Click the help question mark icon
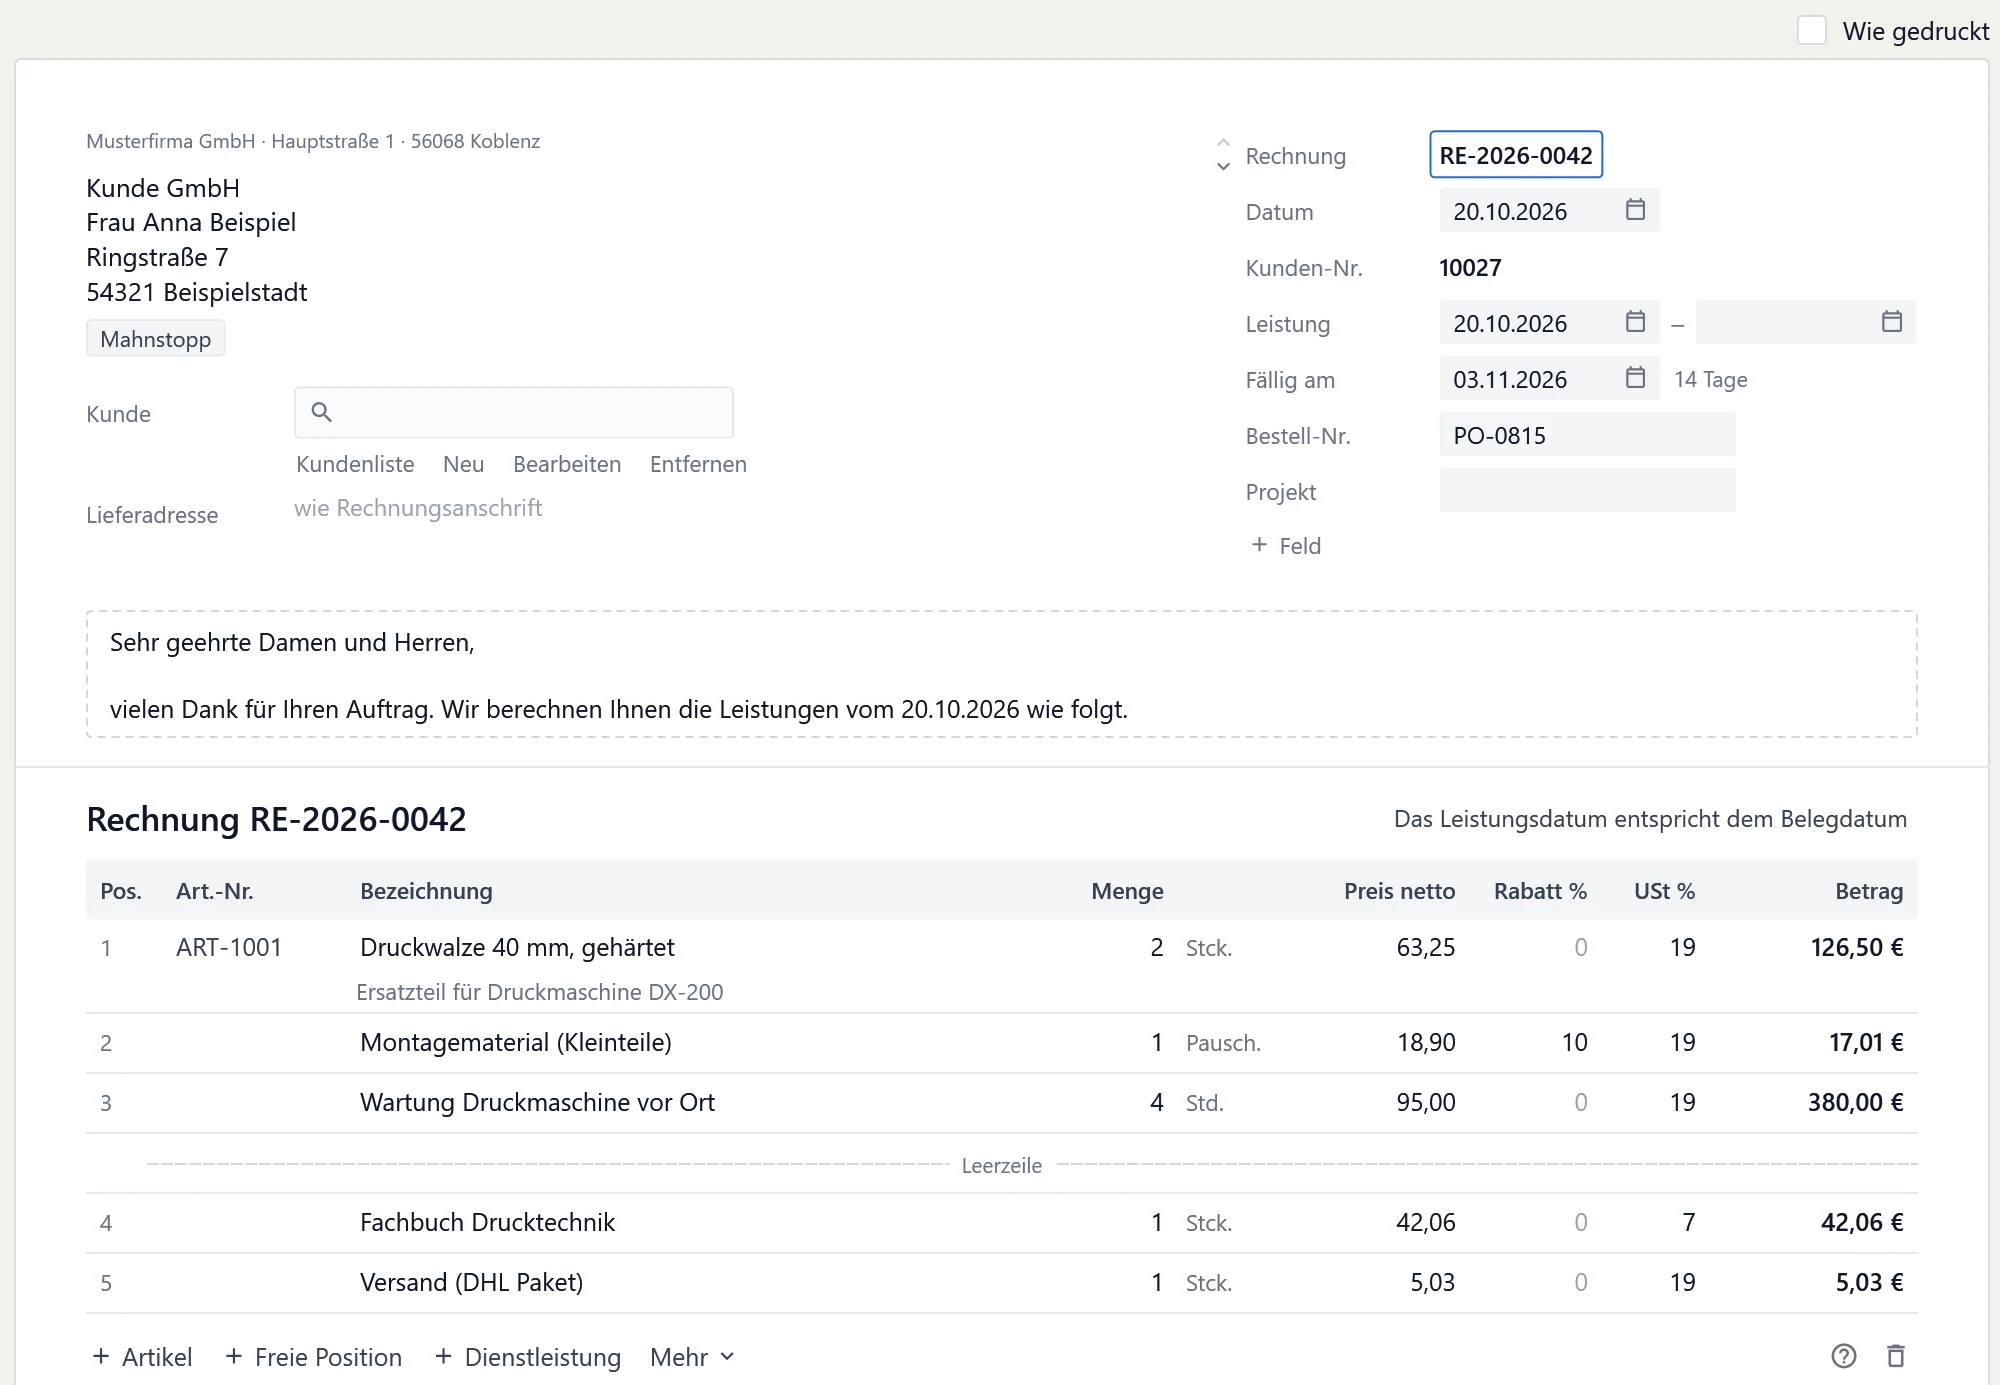Viewport: 2000px width, 1385px height. click(1843, 1356)
